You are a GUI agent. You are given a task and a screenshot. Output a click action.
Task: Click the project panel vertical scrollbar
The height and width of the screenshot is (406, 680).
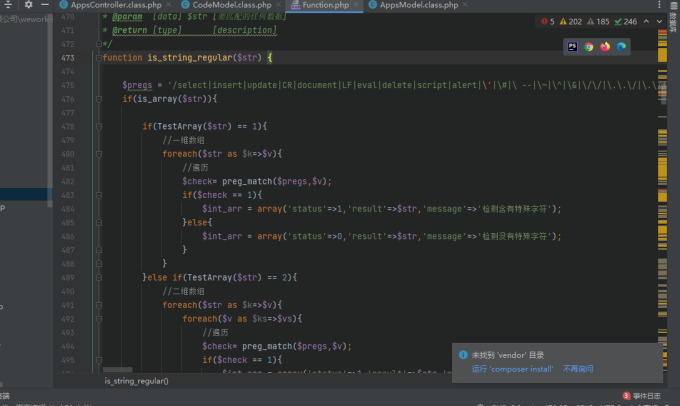[50, 111]
